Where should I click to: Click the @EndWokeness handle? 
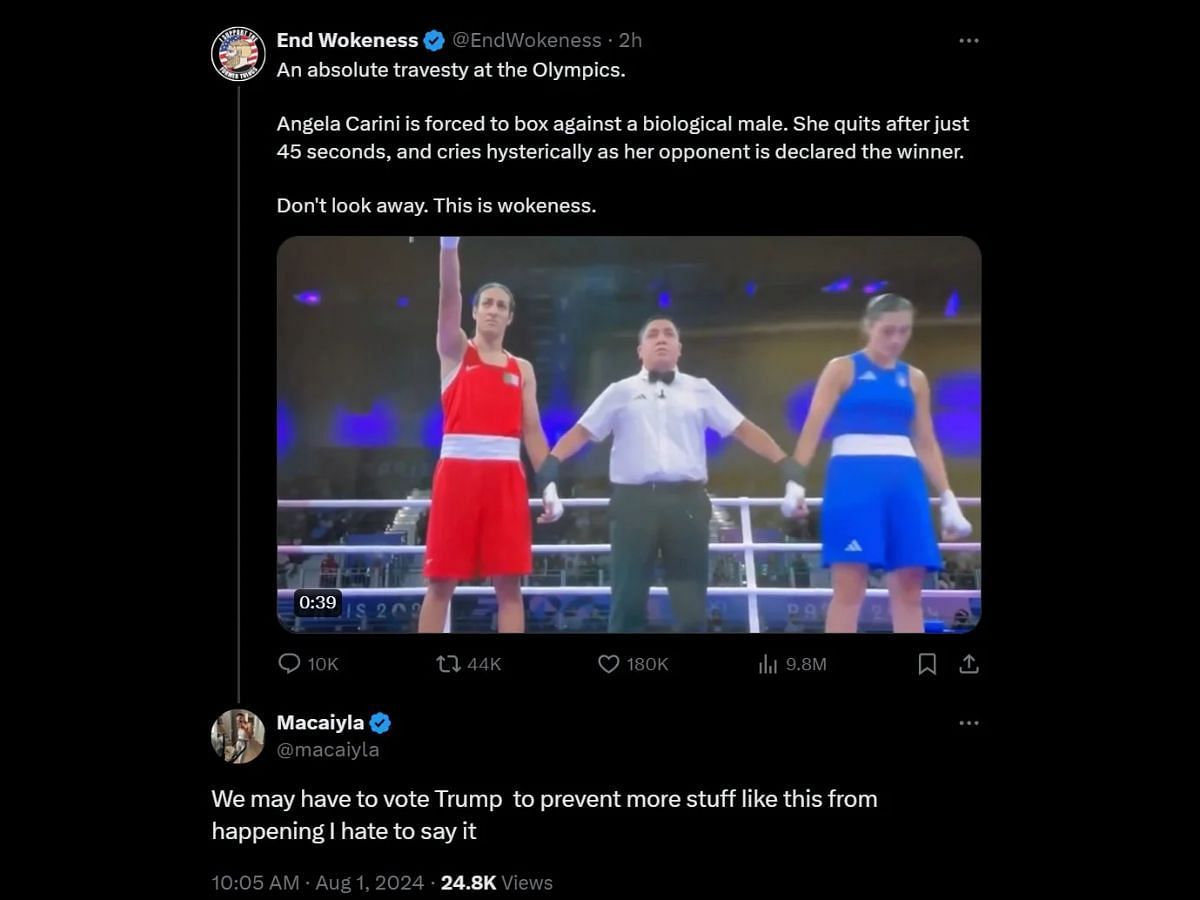tap(527, 41)
